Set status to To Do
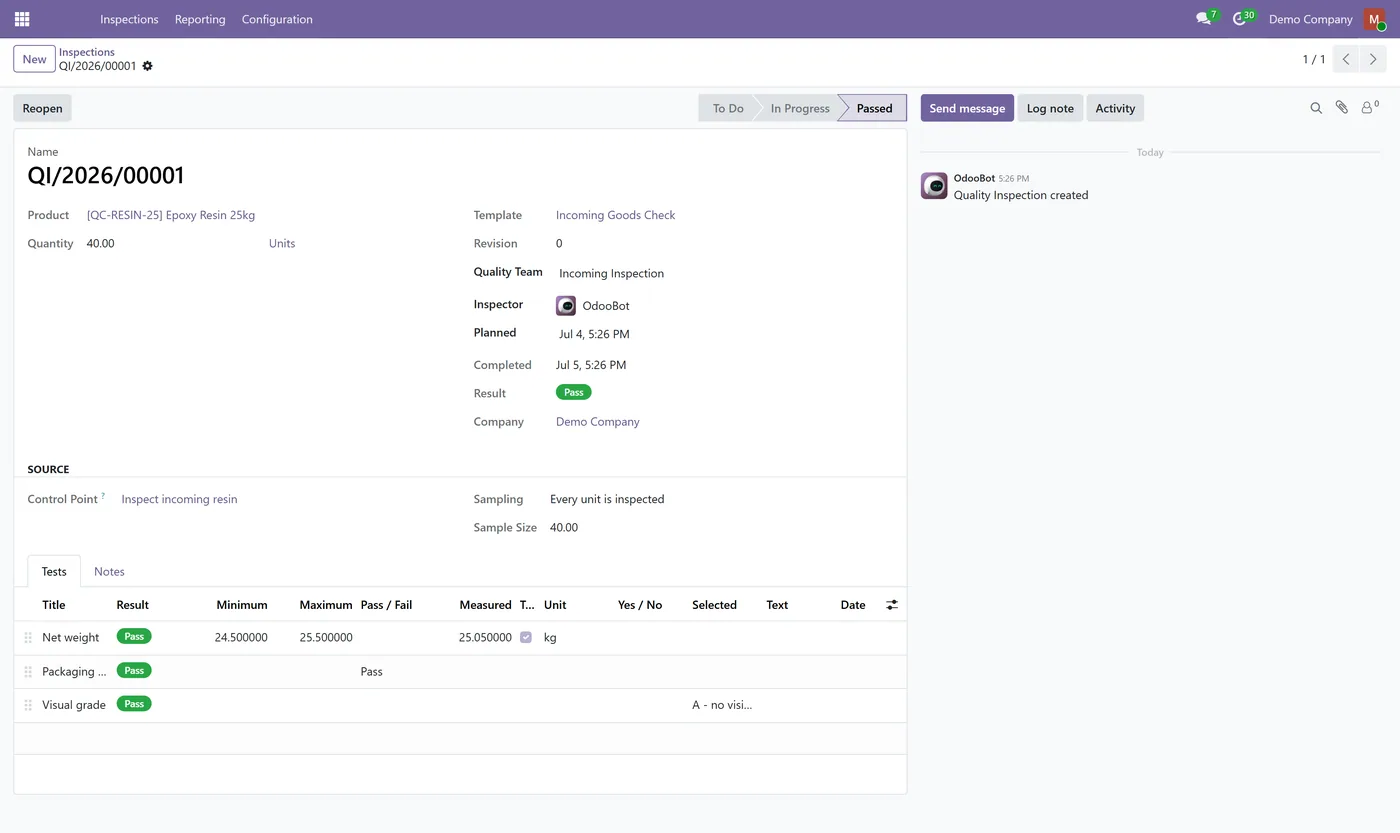 [727, 108]
